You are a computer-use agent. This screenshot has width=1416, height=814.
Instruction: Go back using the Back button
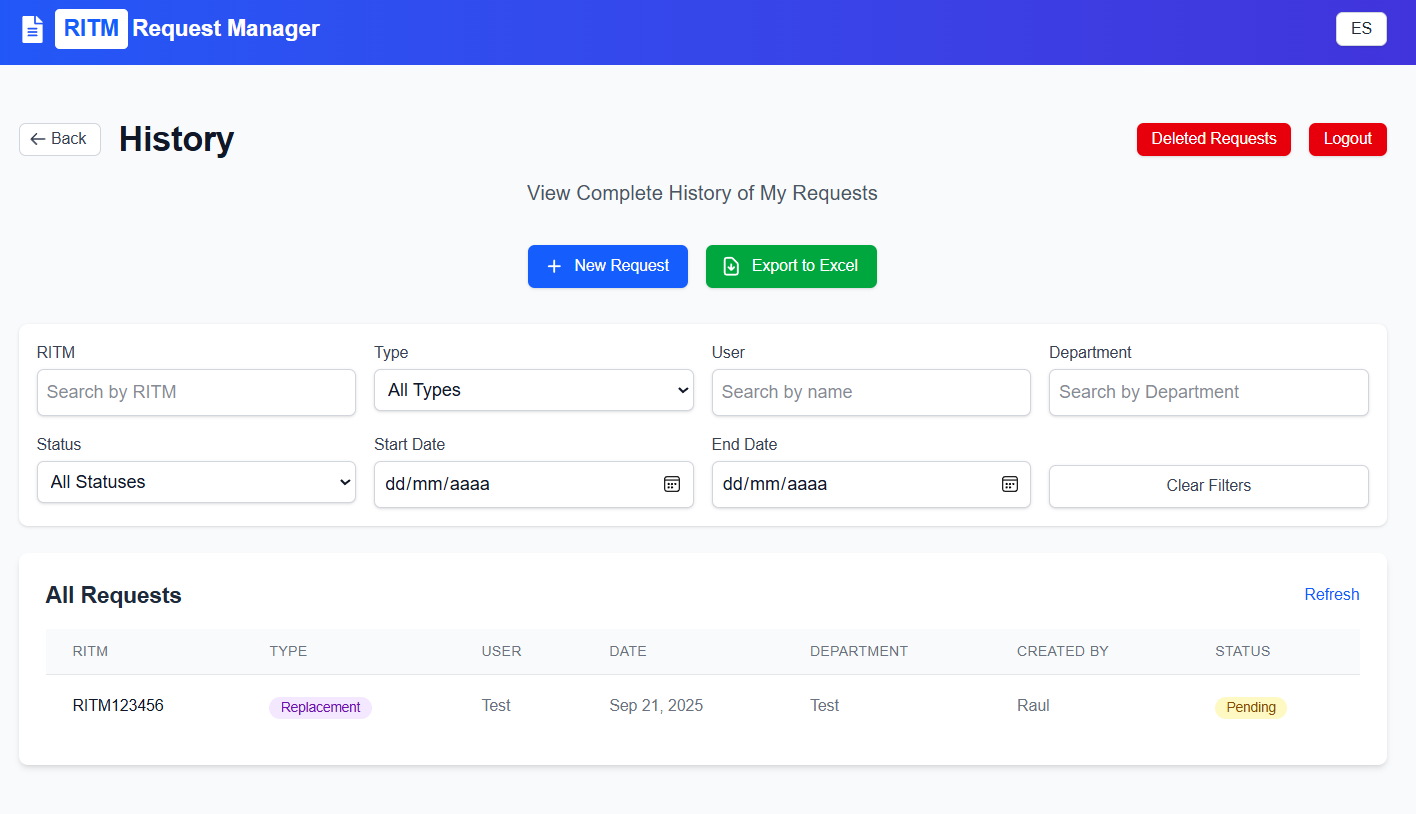tap(60, 139)
